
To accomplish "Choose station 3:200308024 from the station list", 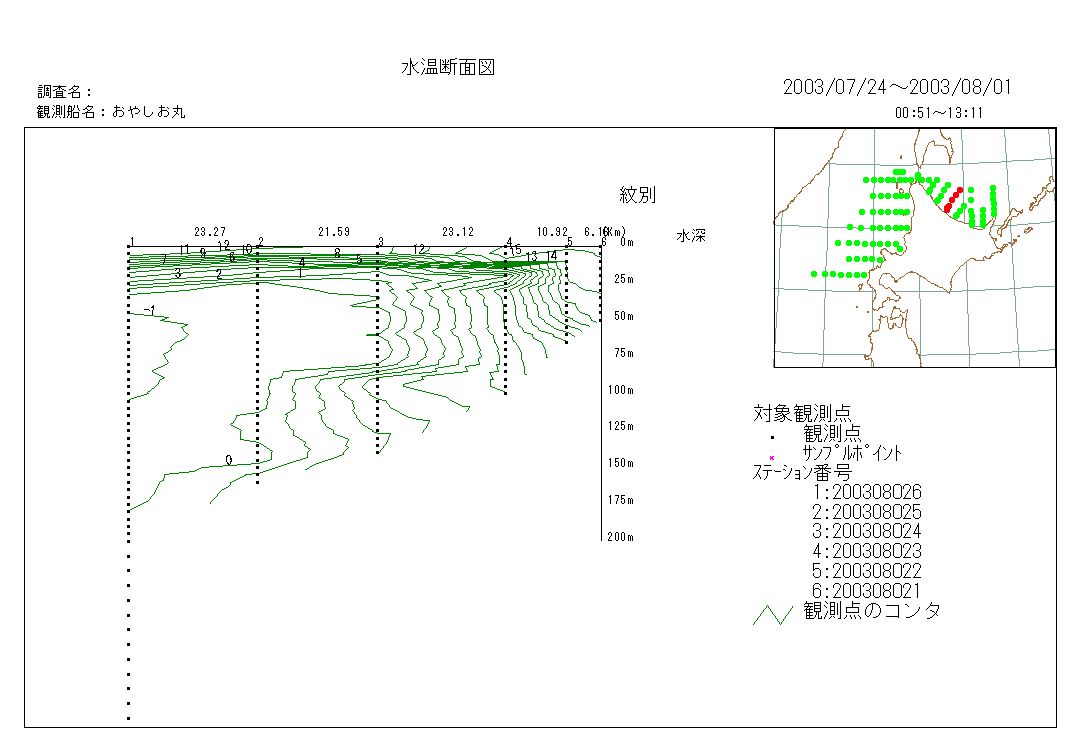I will click(x=866, y=531).
